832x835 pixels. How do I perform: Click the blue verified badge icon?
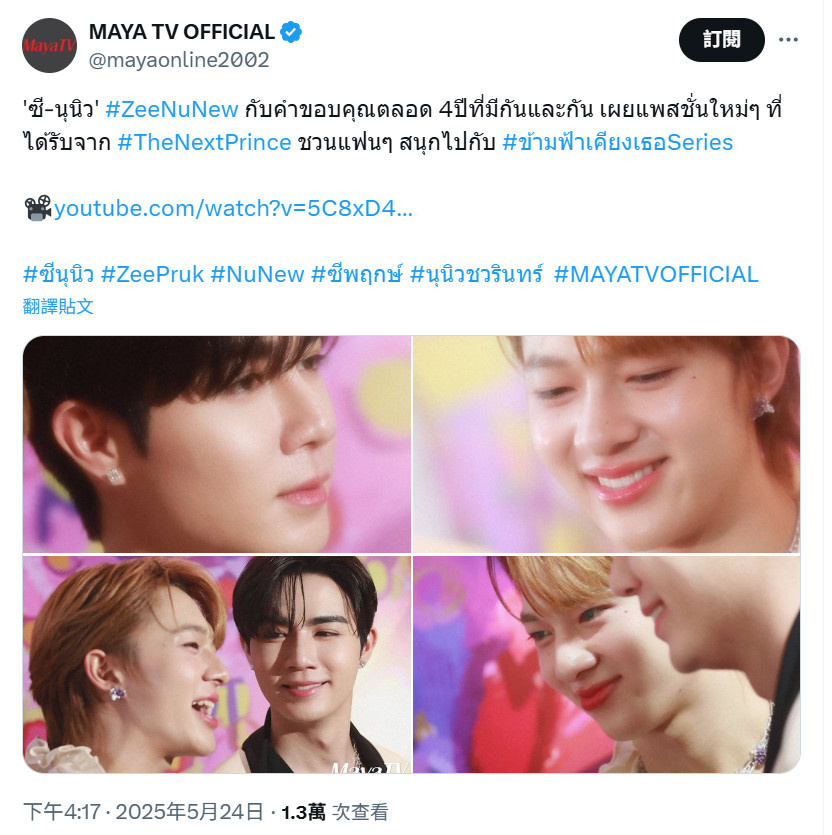(291, 32)
